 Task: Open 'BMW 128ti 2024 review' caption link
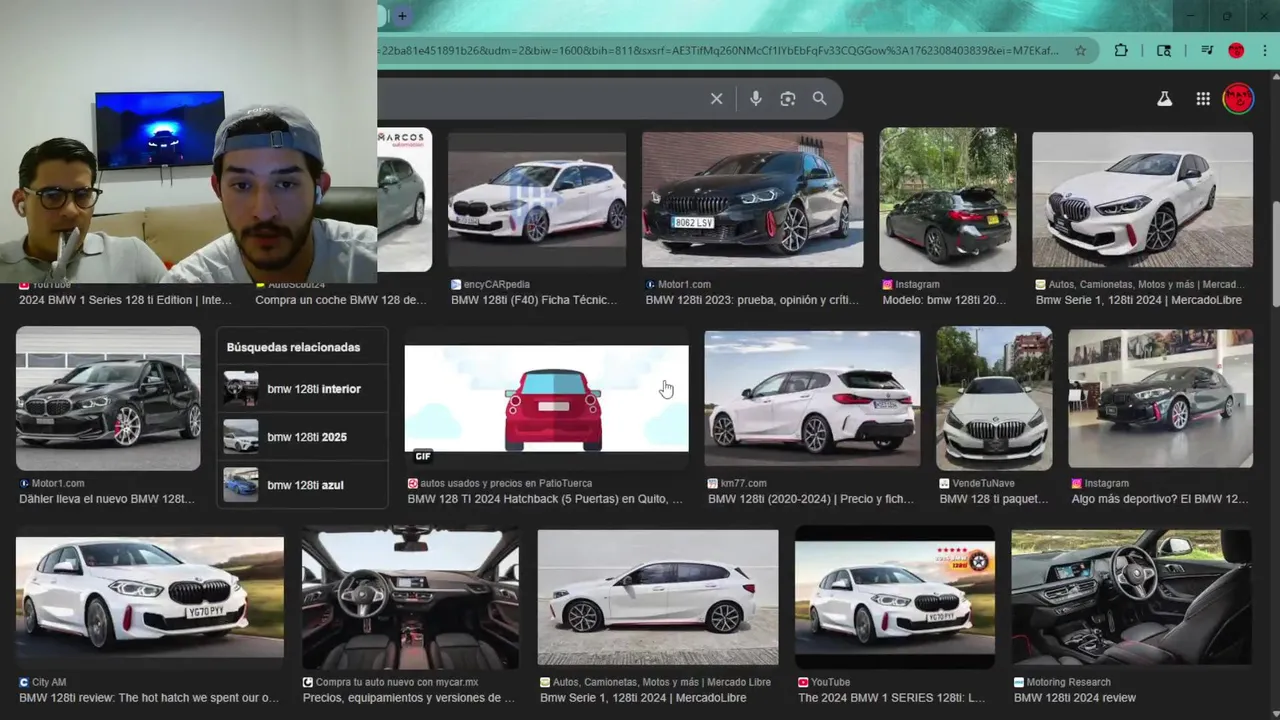tap(1075, 698)
